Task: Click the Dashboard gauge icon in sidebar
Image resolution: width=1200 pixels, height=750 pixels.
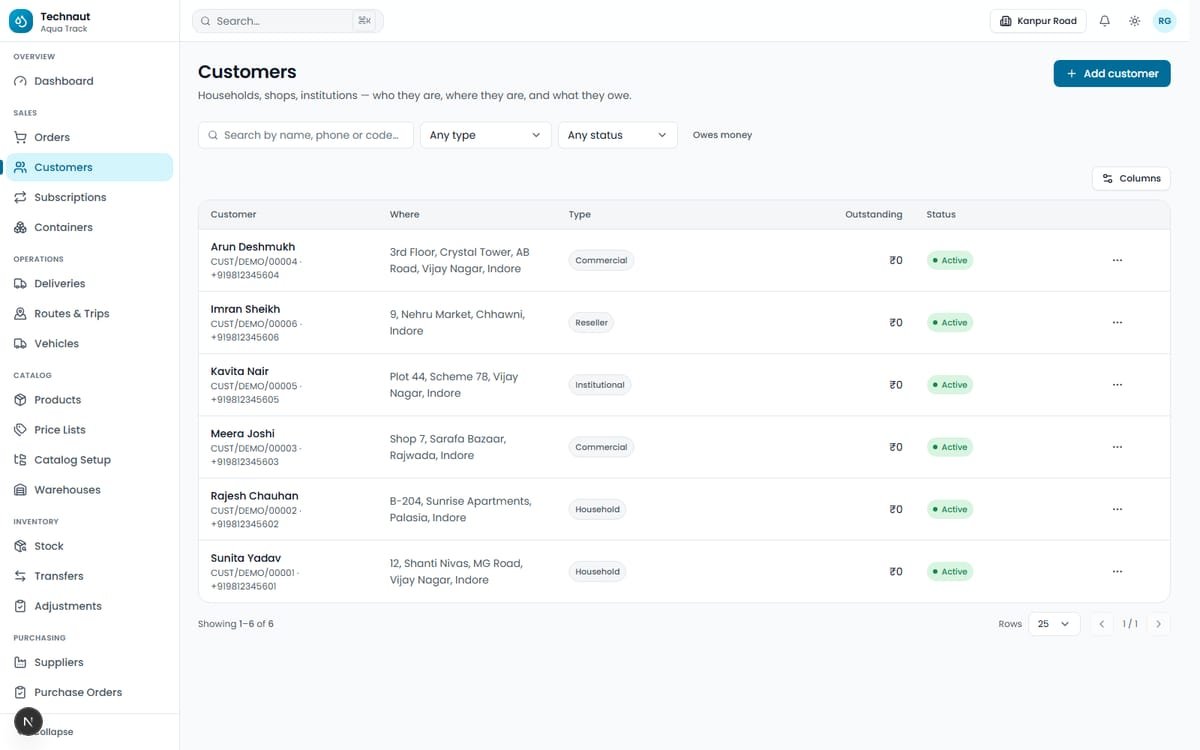Action: coord(20,81)
